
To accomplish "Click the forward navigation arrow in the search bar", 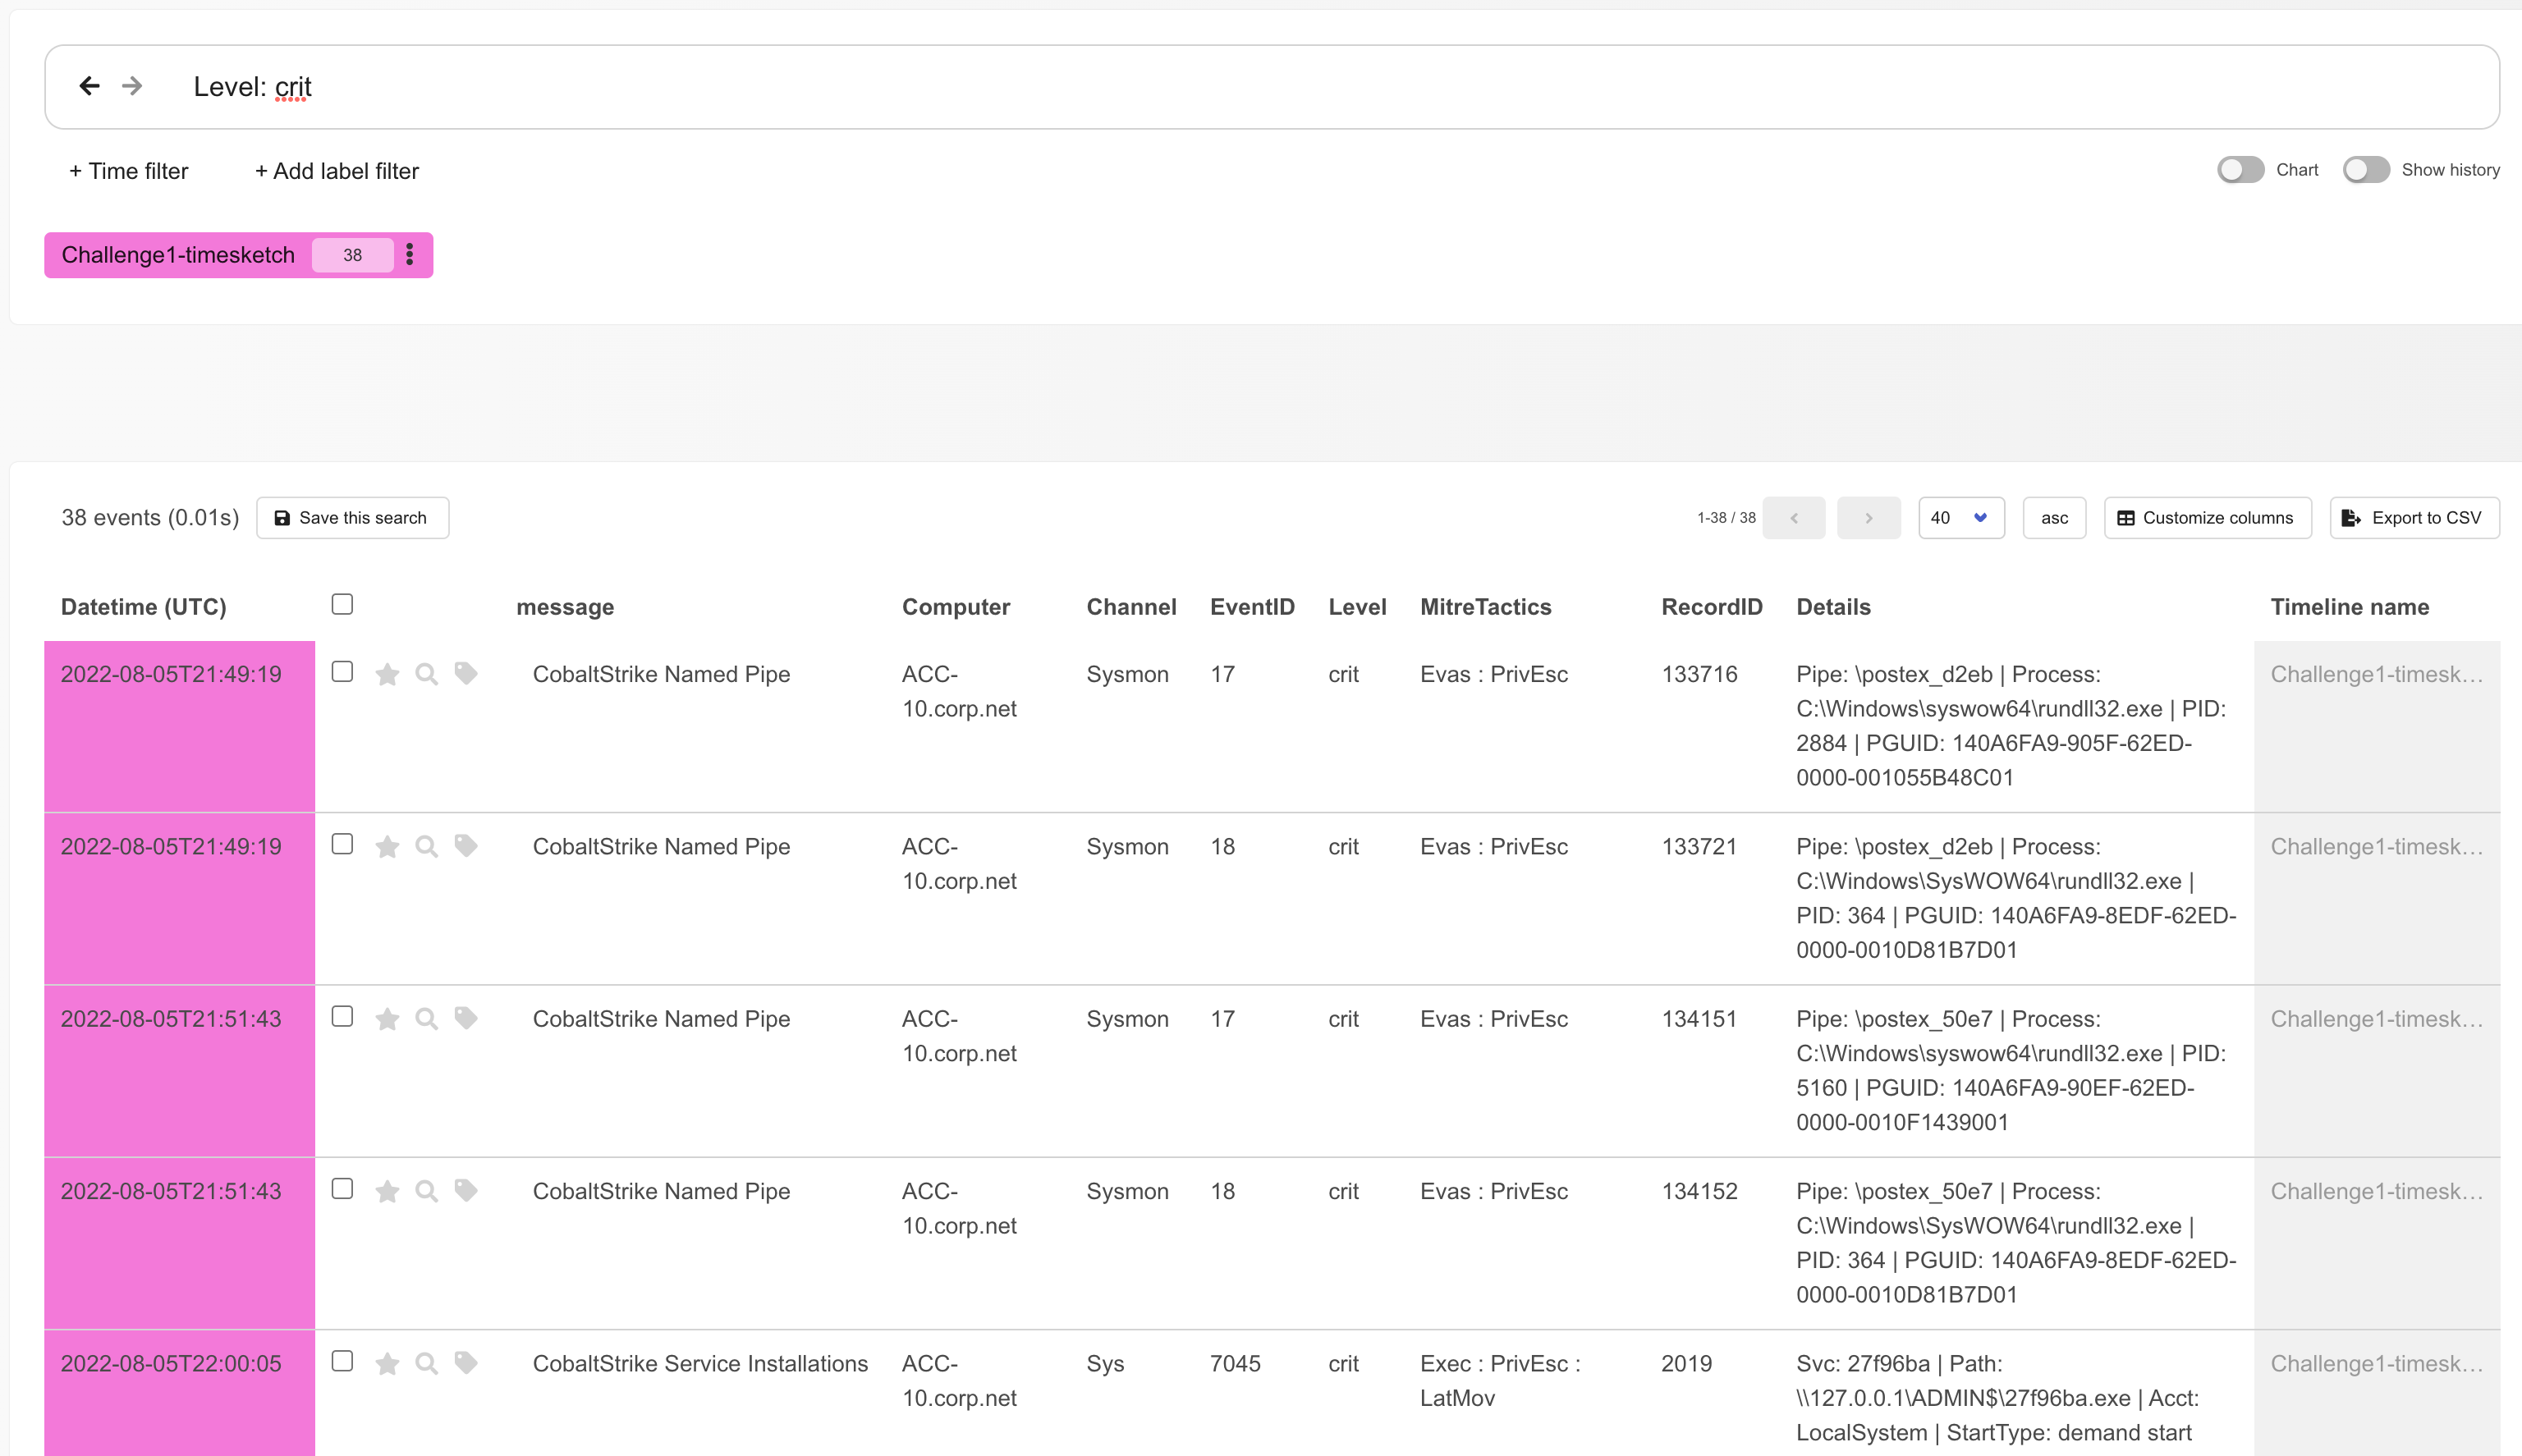I will coord(131,86).
